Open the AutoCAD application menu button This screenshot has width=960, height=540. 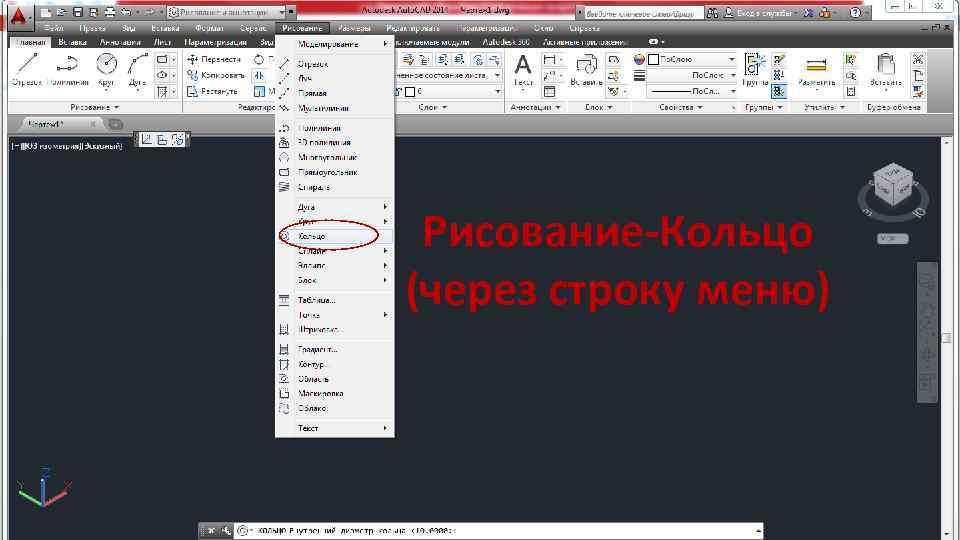tap(18, 17)
